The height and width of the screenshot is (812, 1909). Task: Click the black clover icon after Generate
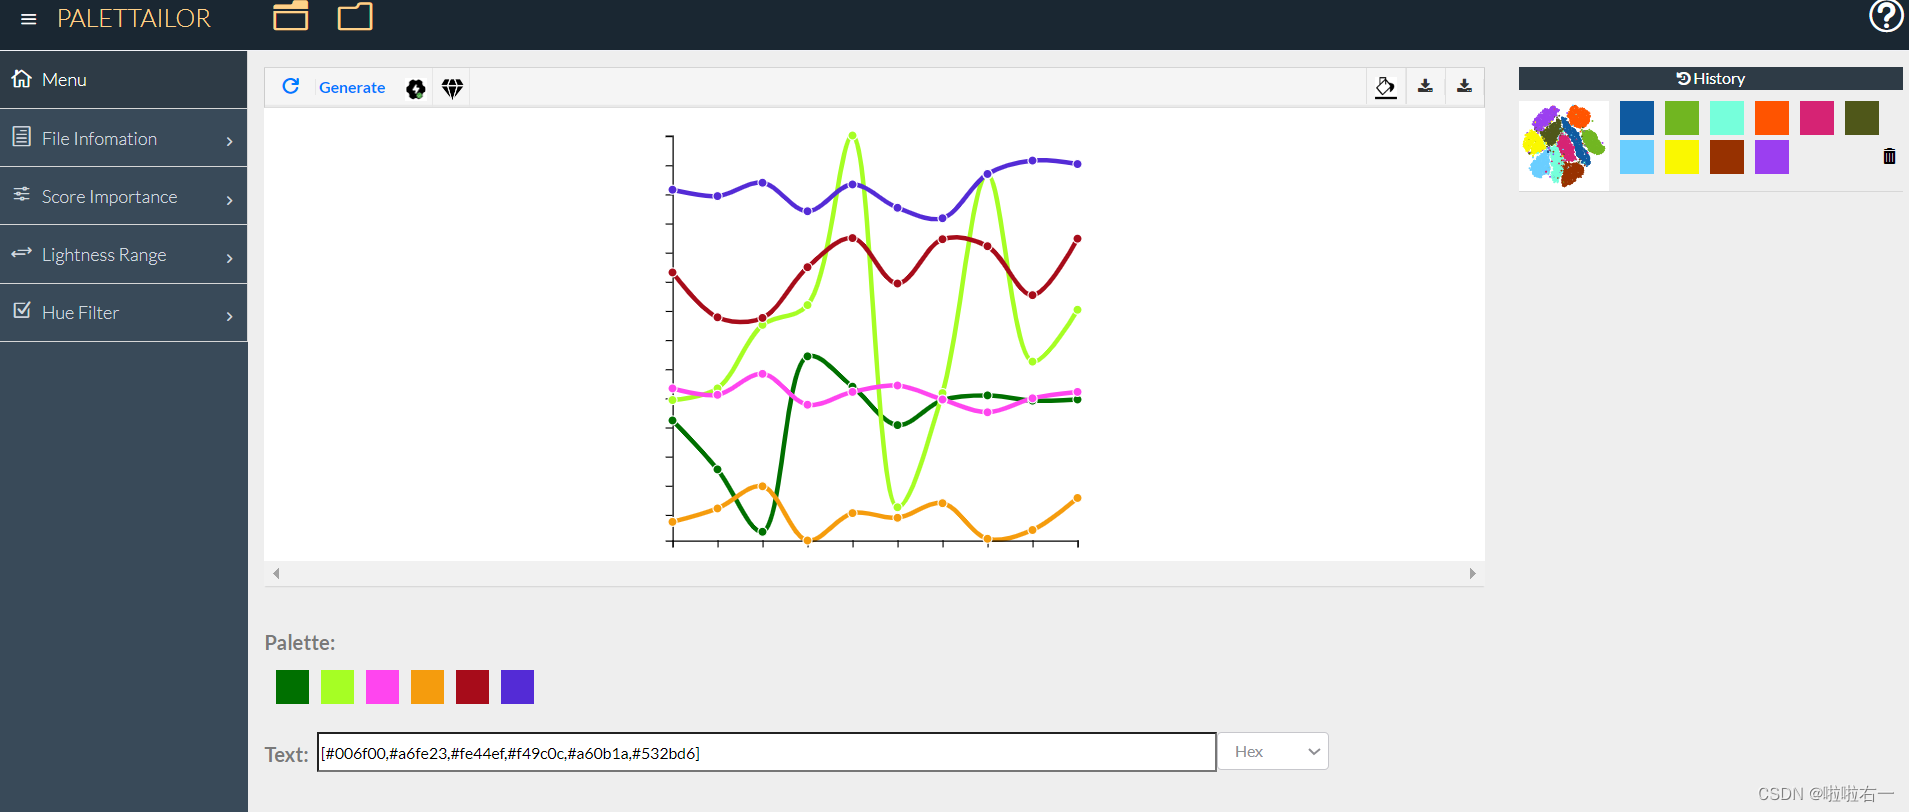click(x=416, y=89)
